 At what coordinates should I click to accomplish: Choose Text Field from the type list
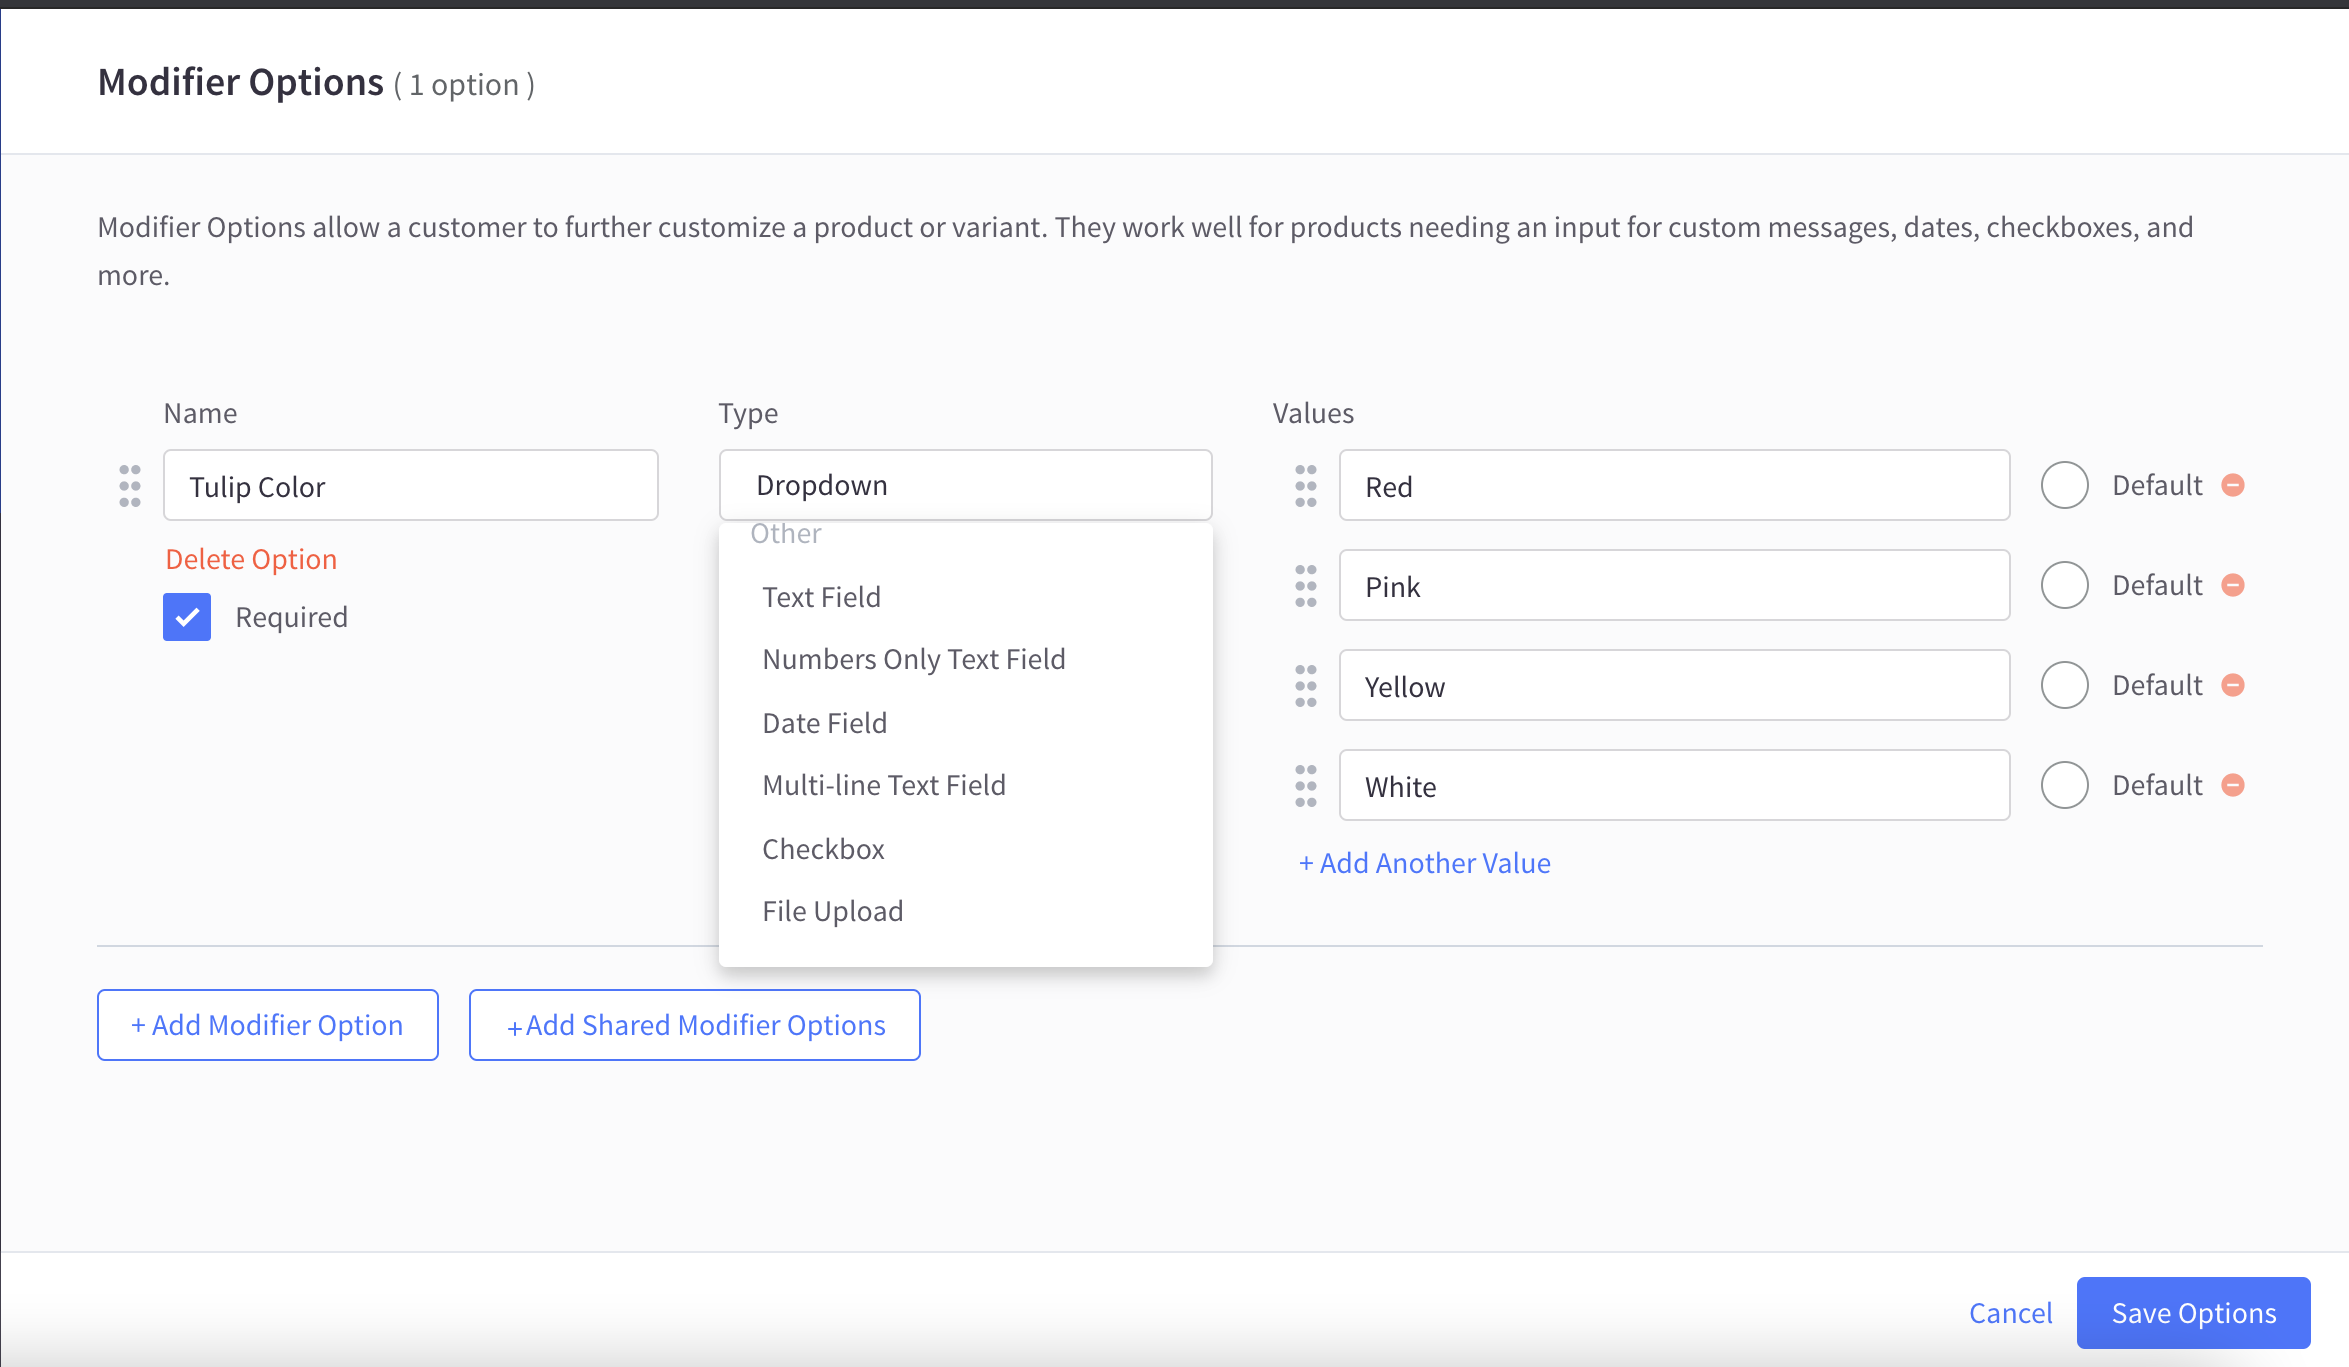pos(965,597)
